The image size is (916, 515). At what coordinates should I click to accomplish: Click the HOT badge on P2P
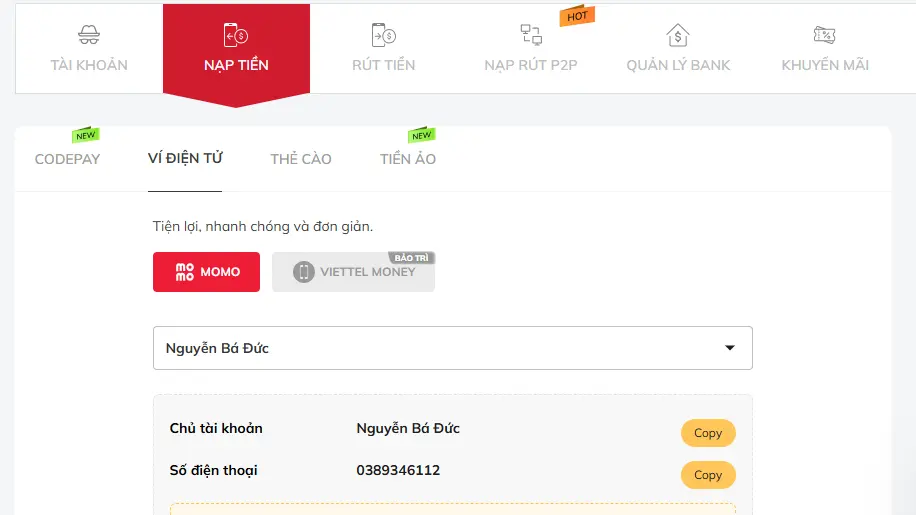click(577, 16)
